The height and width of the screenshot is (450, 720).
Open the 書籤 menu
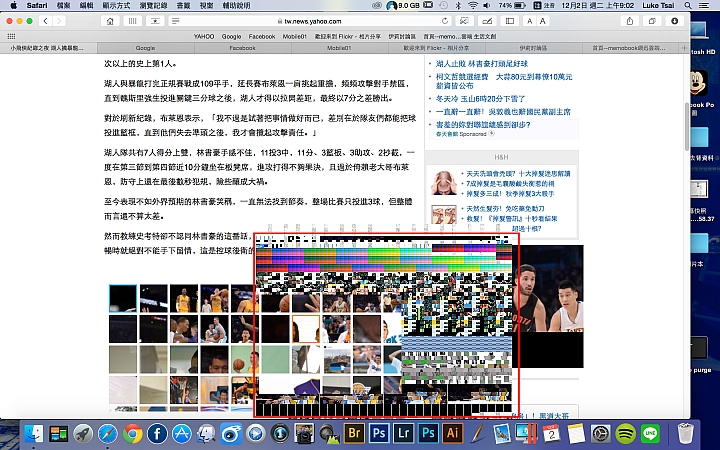(x=184, y=6)
